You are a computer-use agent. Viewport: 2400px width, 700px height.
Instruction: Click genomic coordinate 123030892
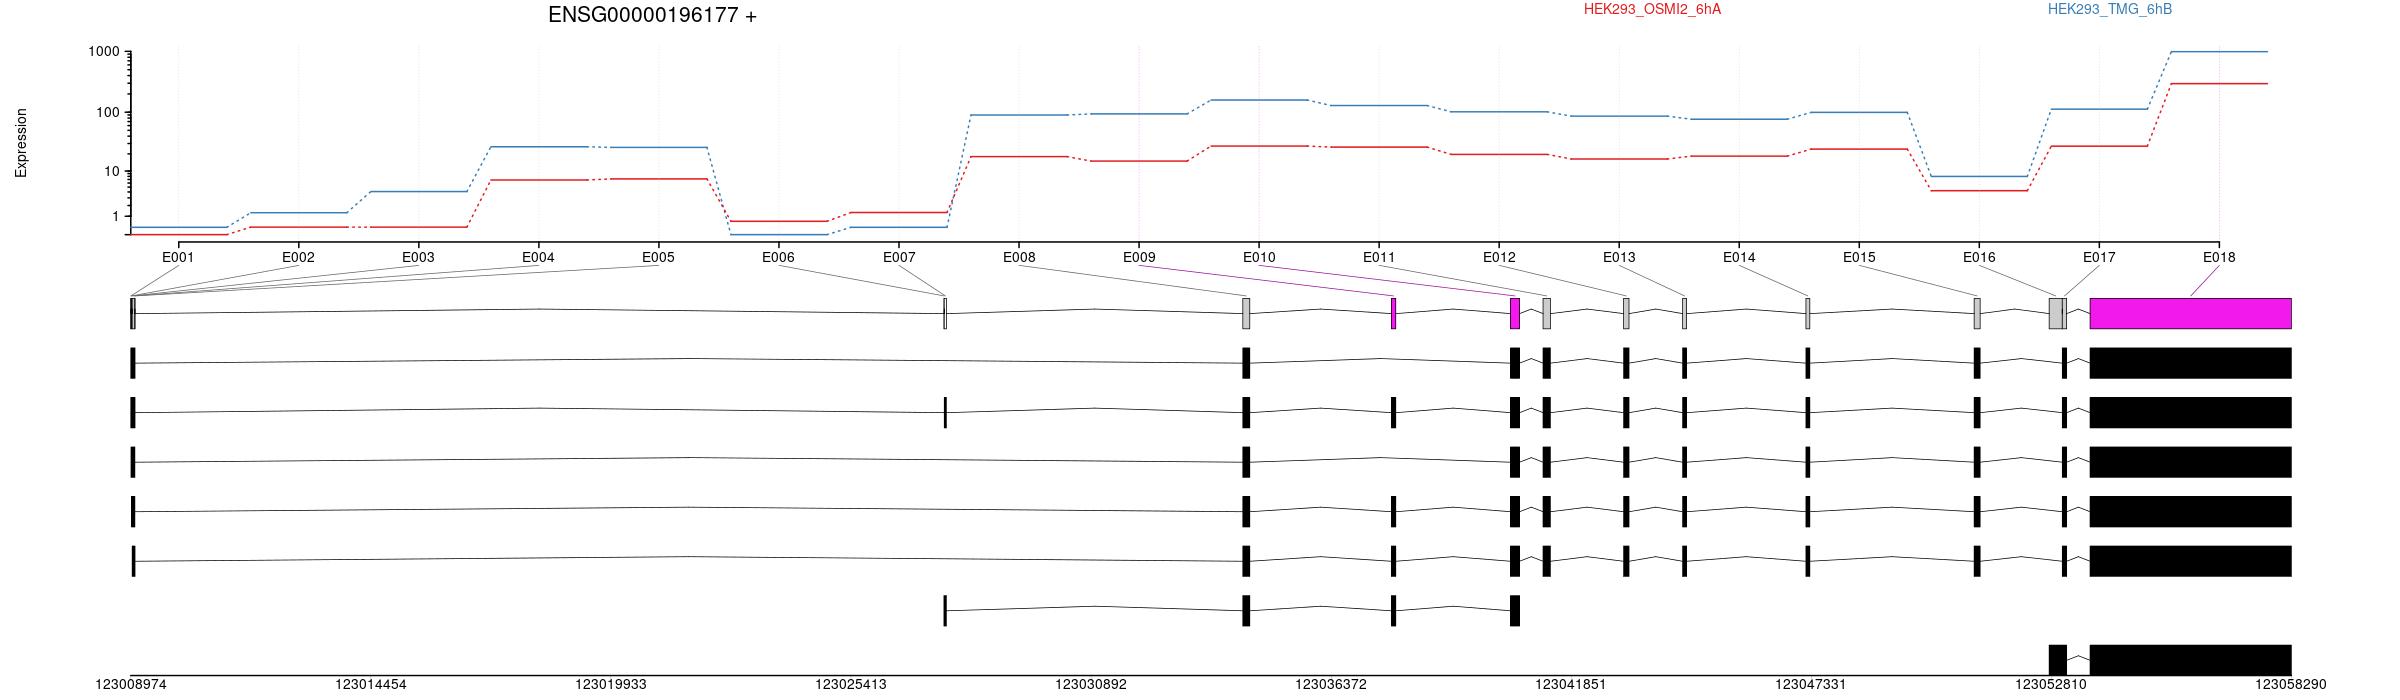click(x=1091, y=685)
